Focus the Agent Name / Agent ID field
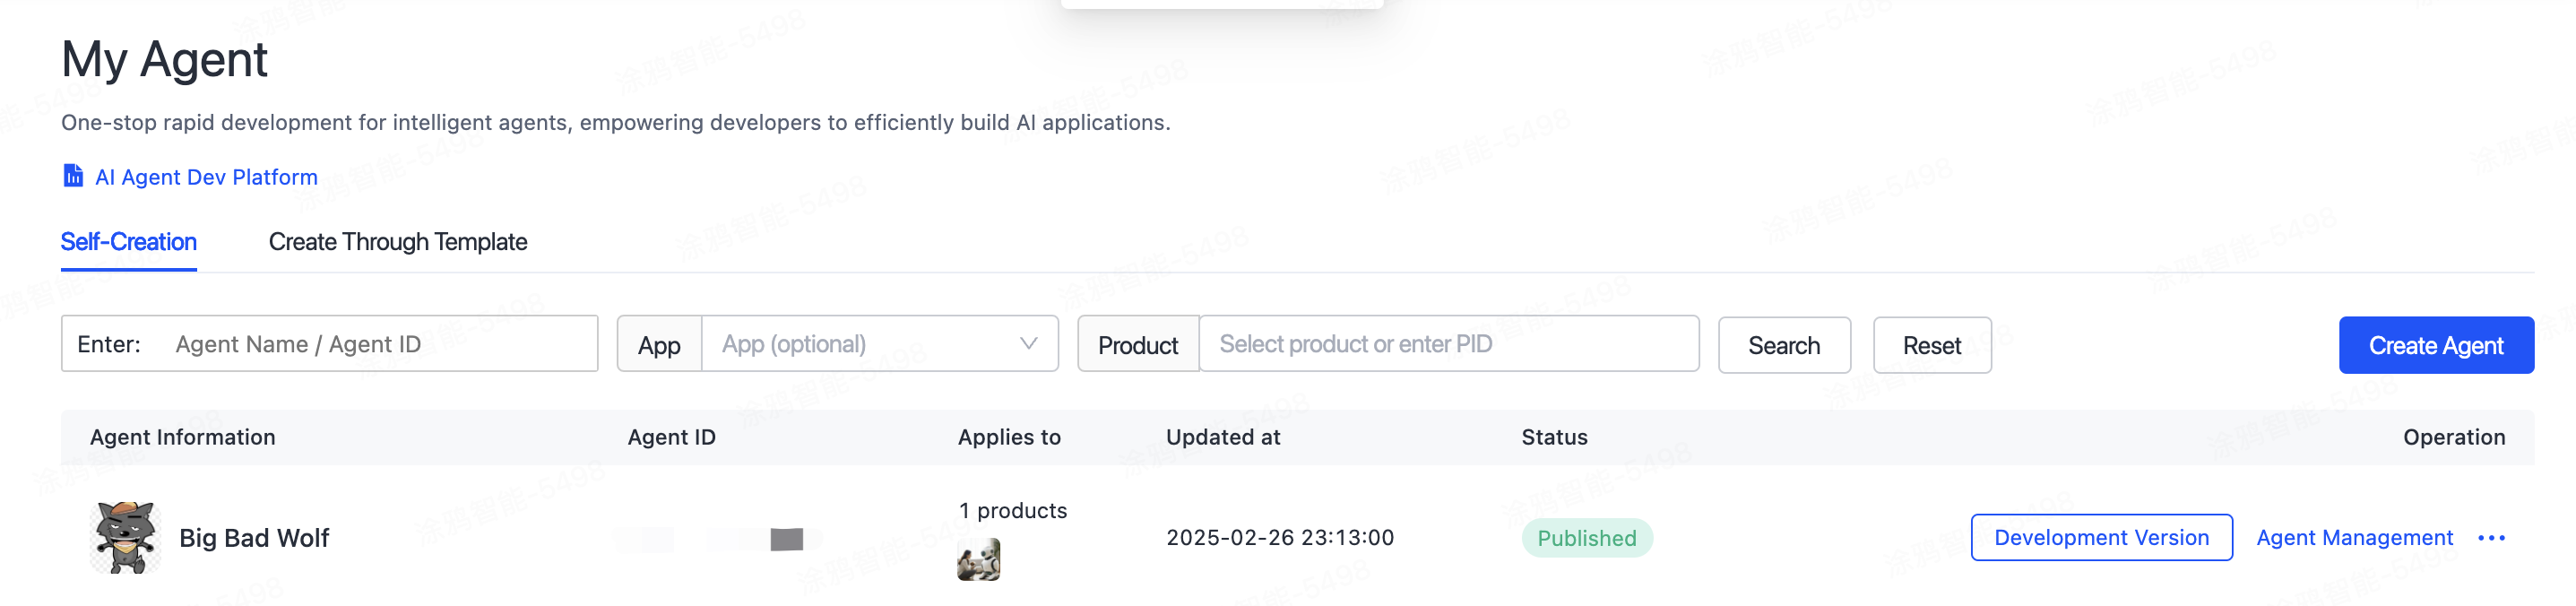The image size is (2576, 606). tap(380, 344)
